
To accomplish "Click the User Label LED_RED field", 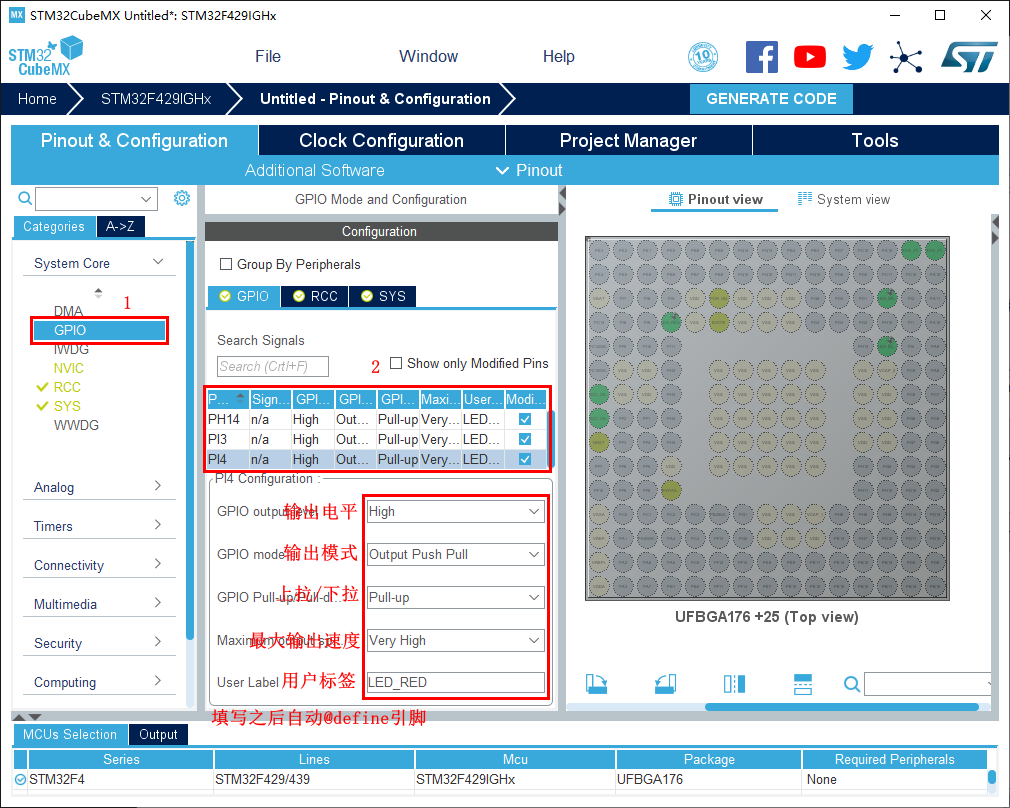I will click(455, 682).
